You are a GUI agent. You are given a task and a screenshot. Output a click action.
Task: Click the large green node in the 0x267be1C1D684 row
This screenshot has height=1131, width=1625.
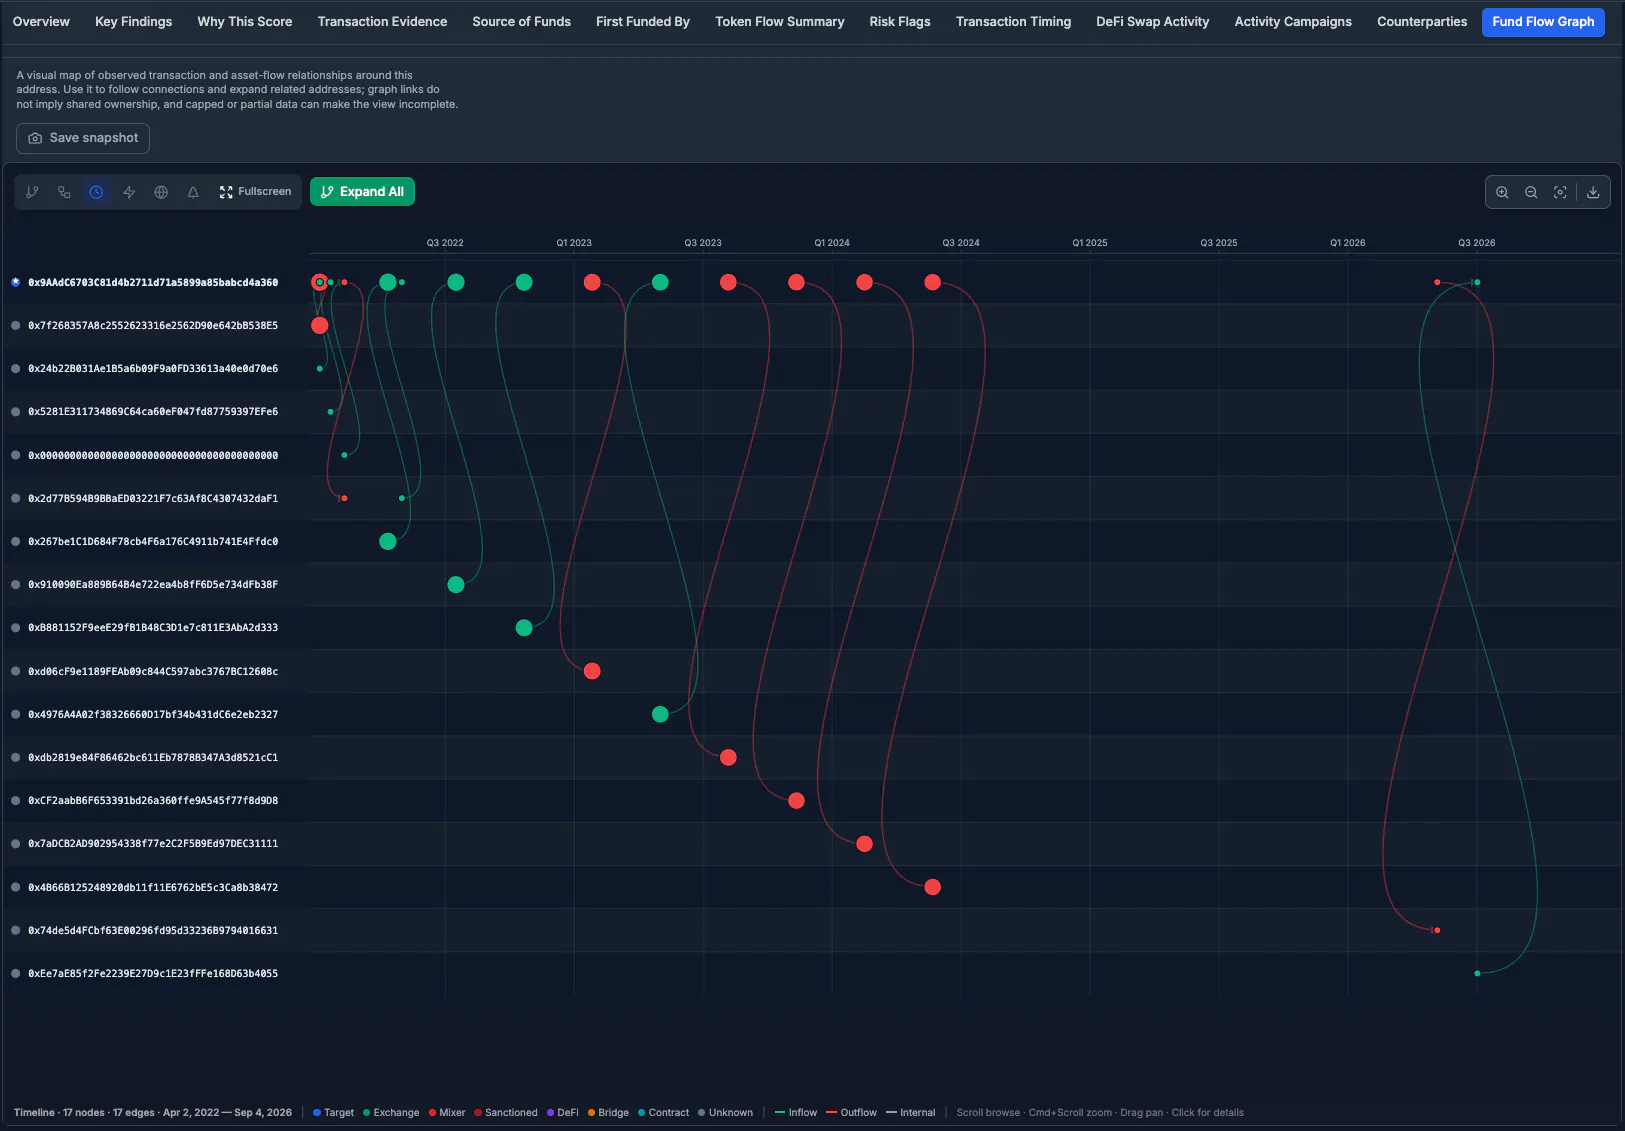tap(388, 541)
